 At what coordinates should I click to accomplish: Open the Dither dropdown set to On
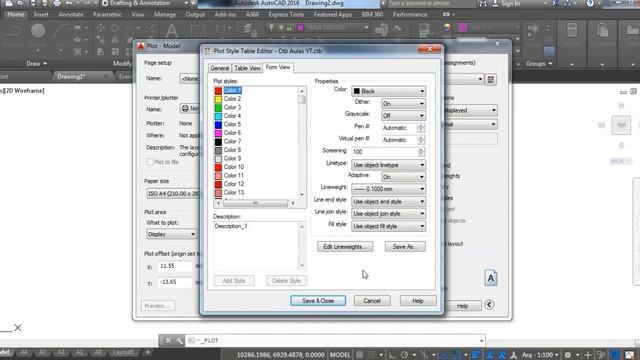(x=403, y=104)
